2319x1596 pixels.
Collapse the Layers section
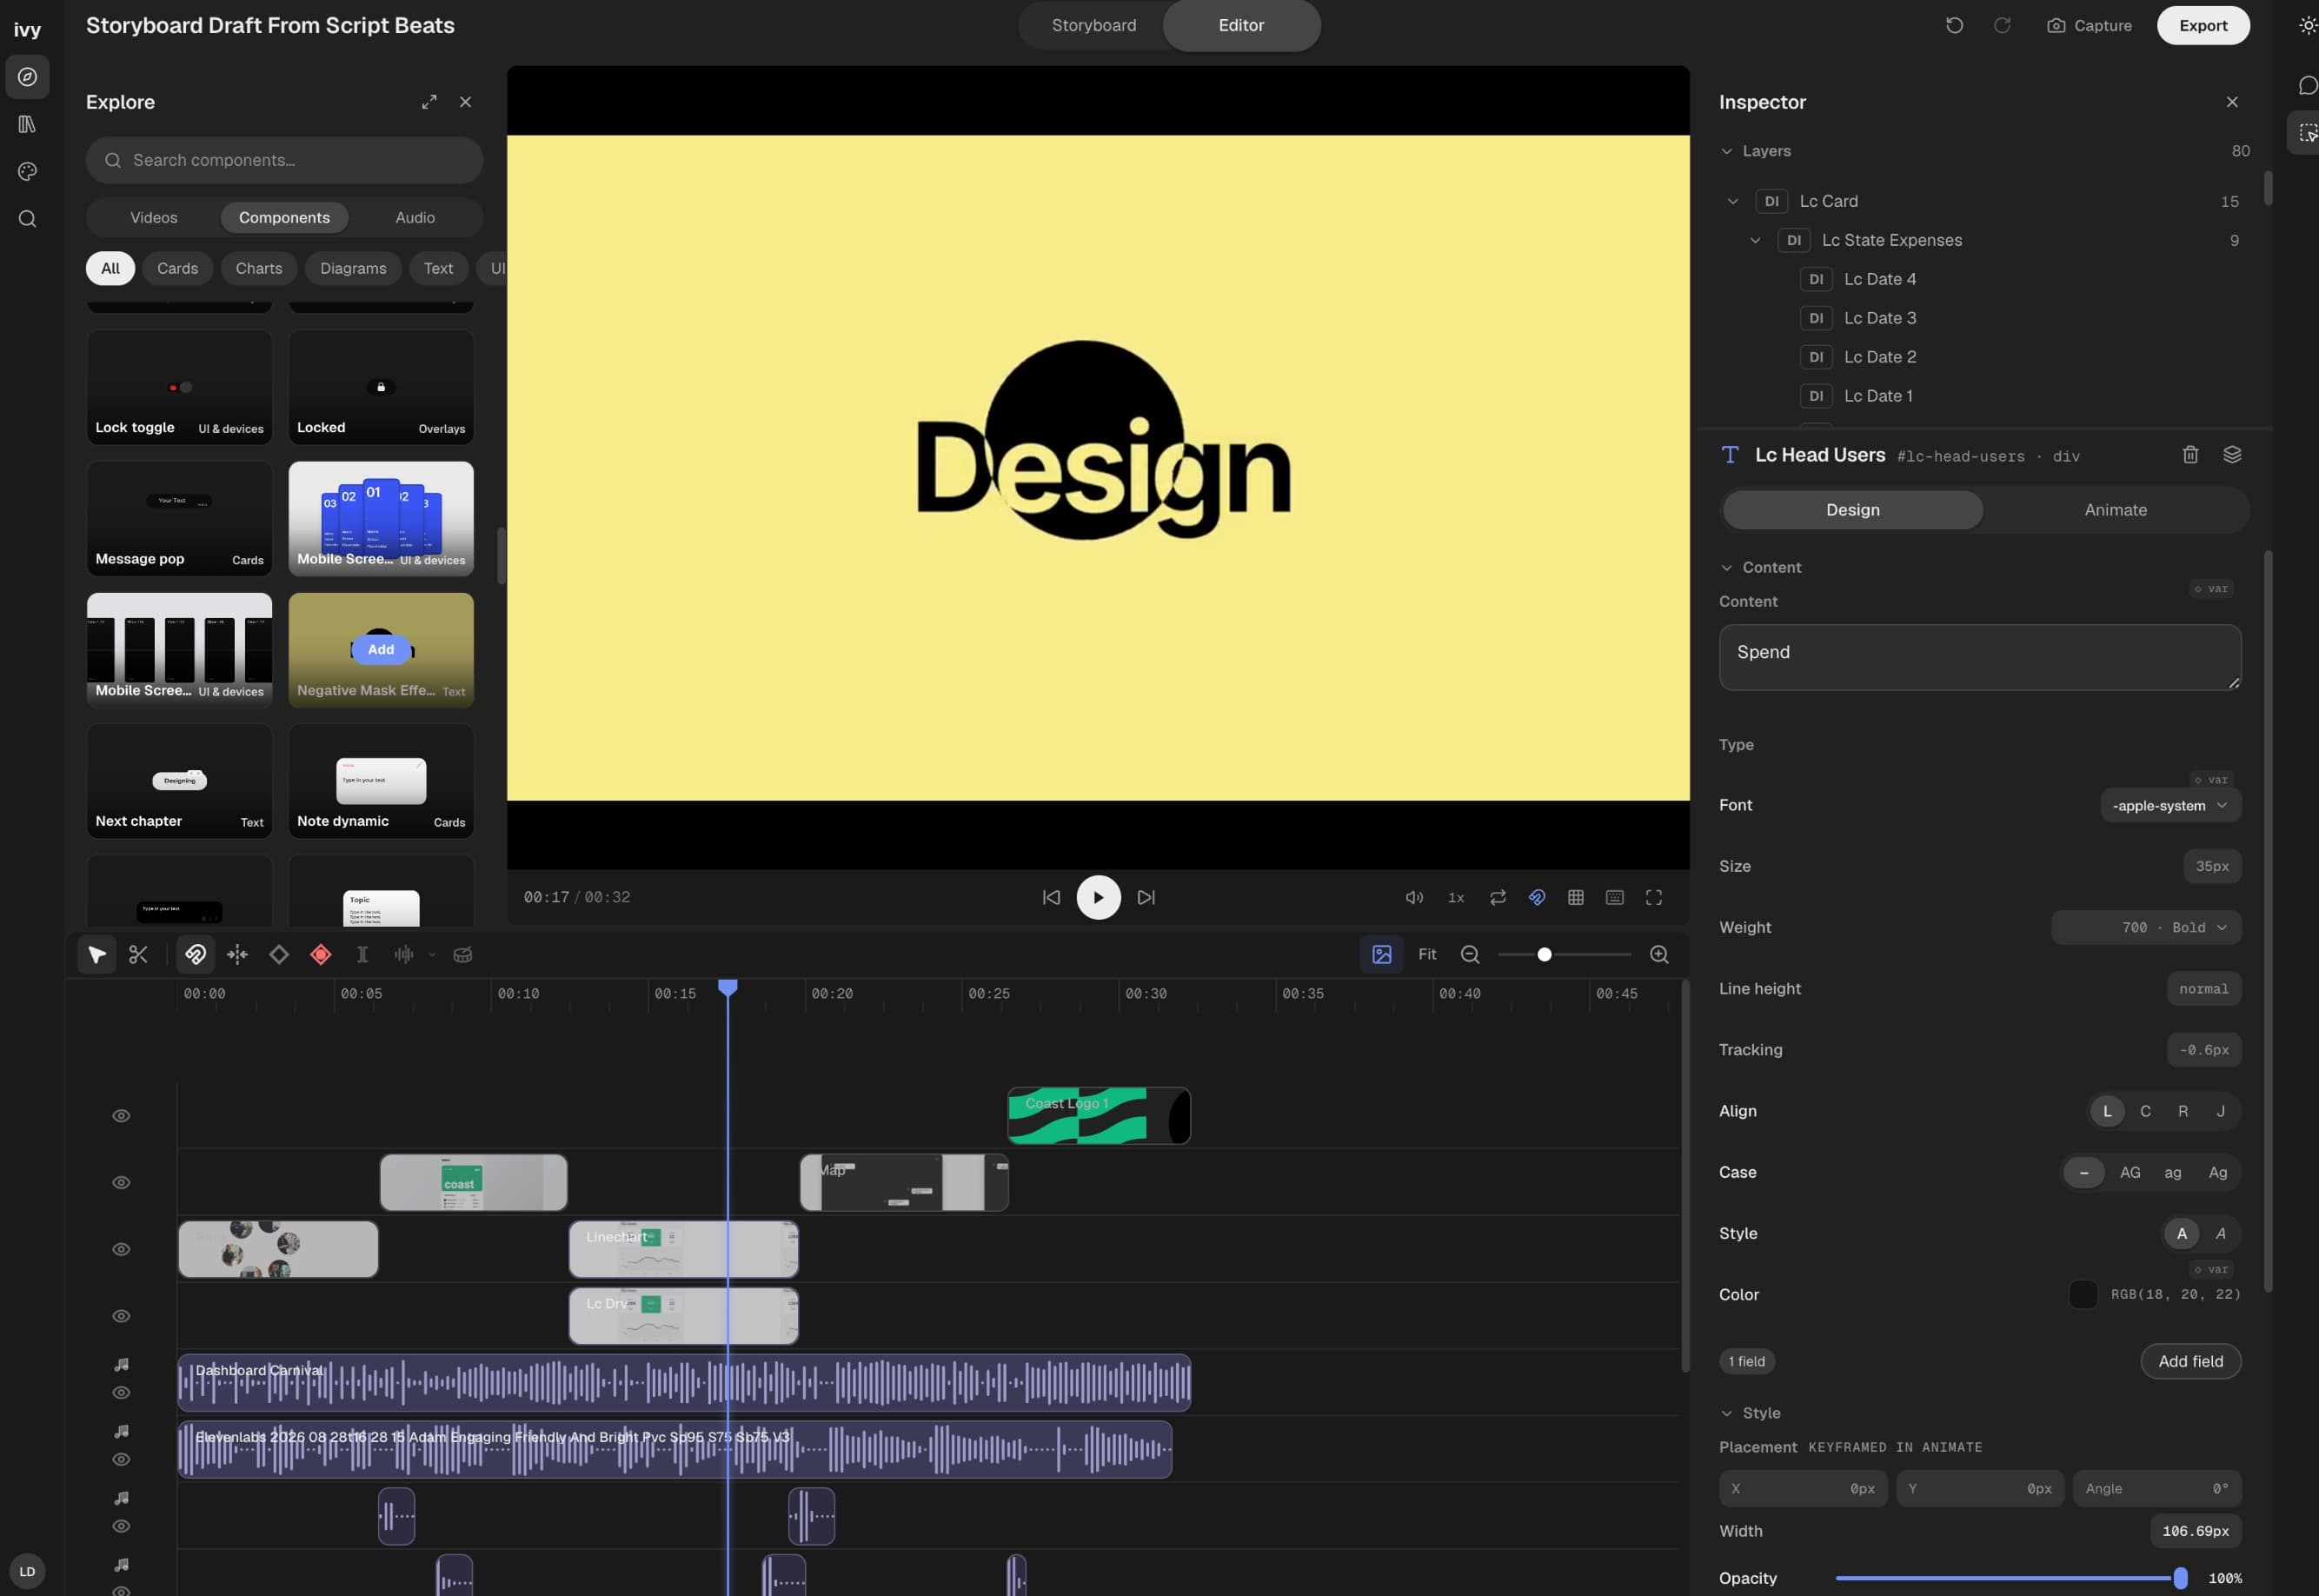coord(1726,151)
